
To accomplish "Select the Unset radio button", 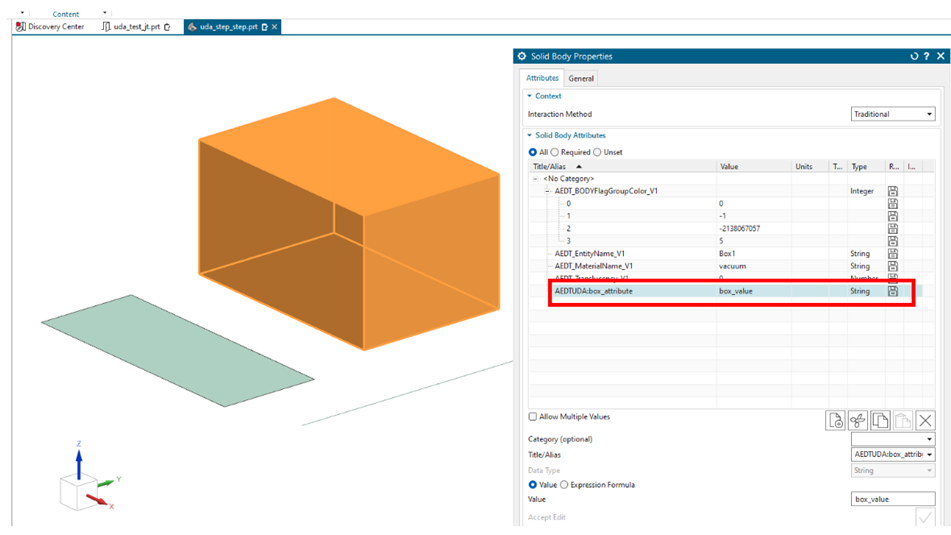I will click(x=597, y=152).
